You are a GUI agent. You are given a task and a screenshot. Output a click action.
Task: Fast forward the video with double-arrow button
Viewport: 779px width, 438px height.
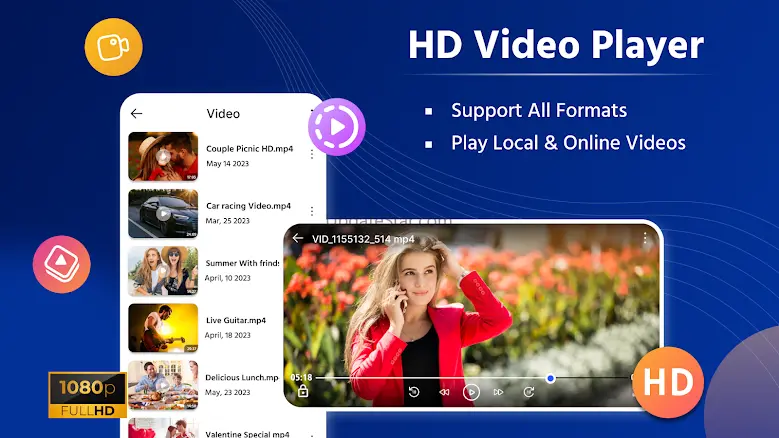pyautogui.click(x=498, y=392)
